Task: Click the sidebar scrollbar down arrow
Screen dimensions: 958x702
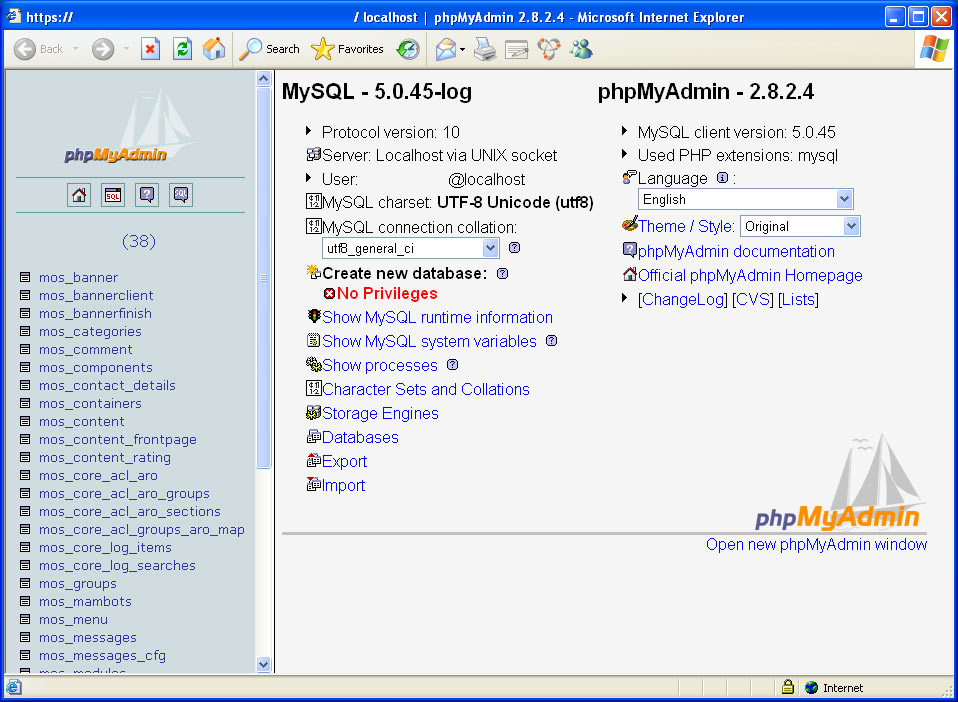Action: pyautogui.click(x=263, y=663)
